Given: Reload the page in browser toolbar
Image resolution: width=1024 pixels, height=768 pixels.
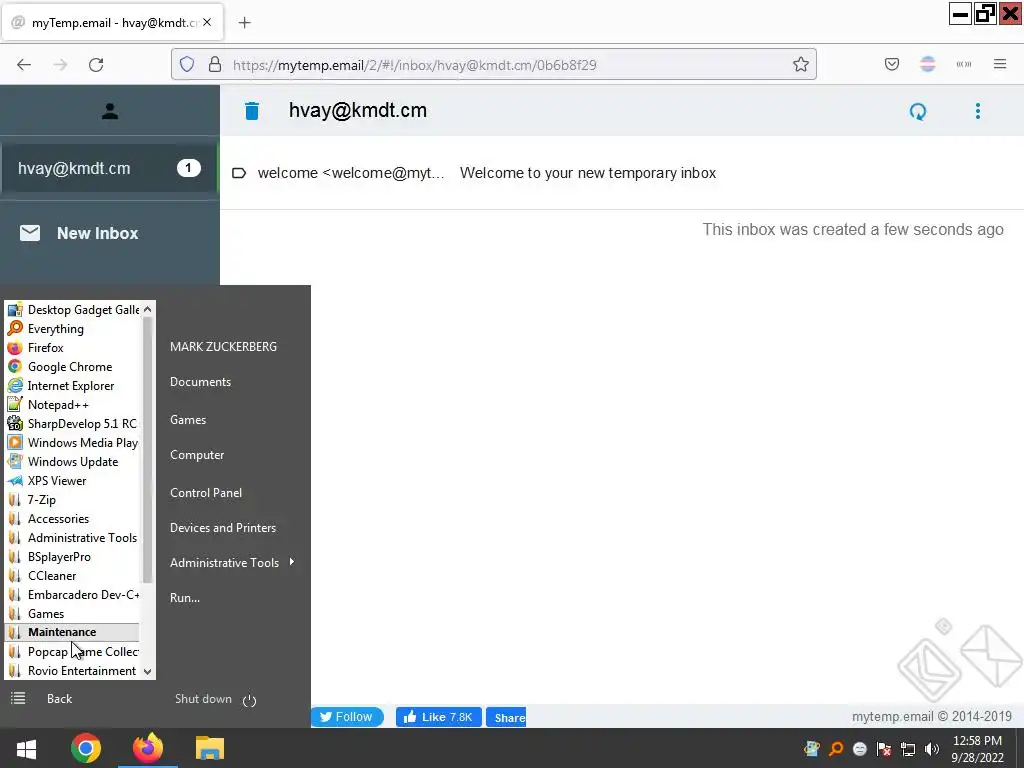Looking at the screenshot, I should 96,64.
